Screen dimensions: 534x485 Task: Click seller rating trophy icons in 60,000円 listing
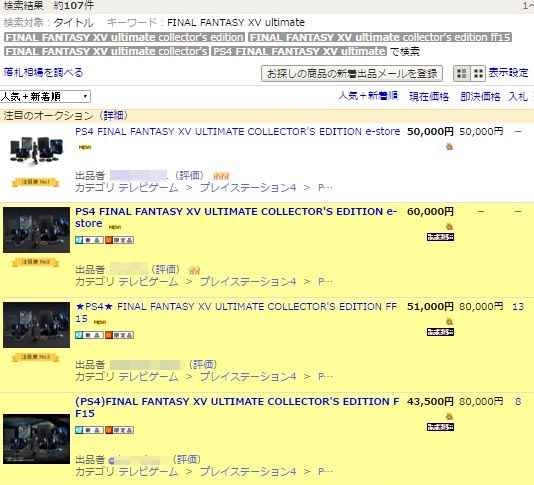194,270
